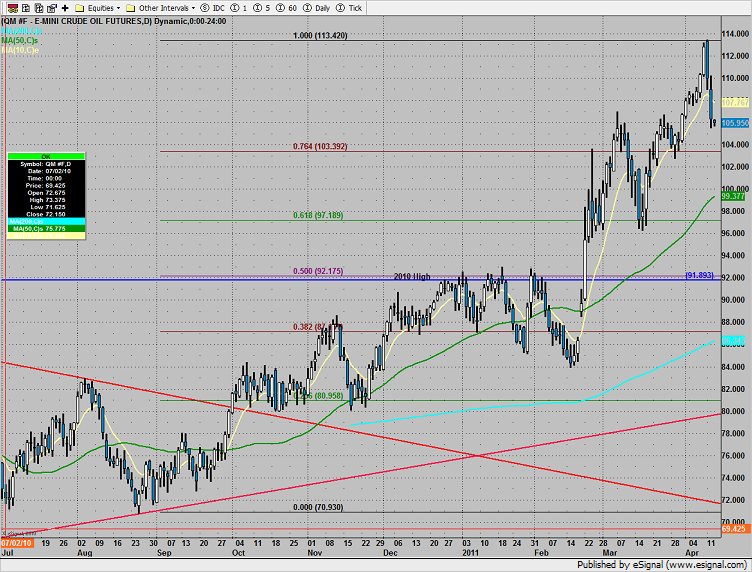The height and width of the screenshot is (572, 752).
Task: Click the 99.377 green MA price tag
Action: click(x=733, y=197)
